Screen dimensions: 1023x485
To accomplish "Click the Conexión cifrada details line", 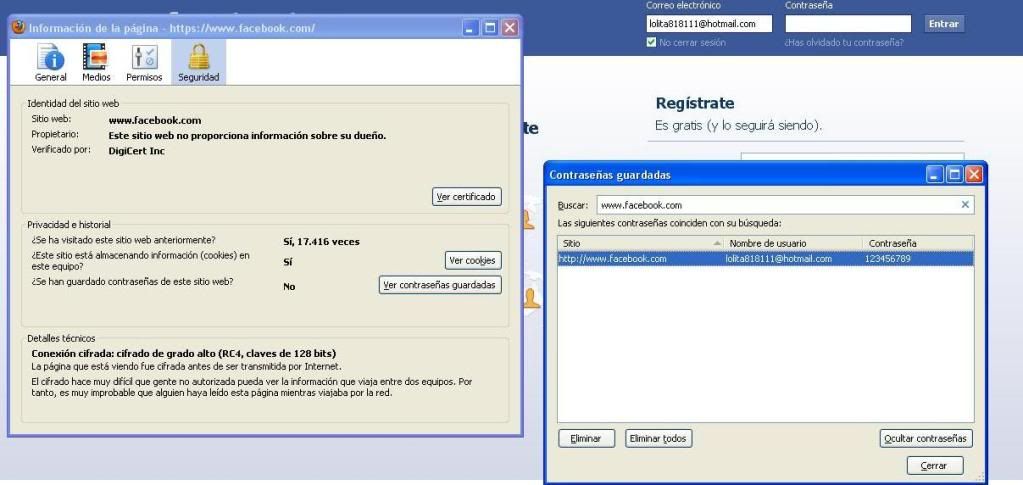I will tap(184, 353).
